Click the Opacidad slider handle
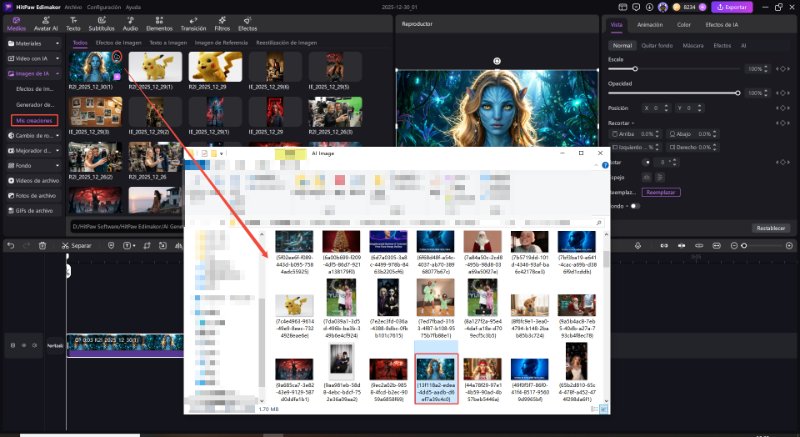800x437 pixels. (738, 91)
